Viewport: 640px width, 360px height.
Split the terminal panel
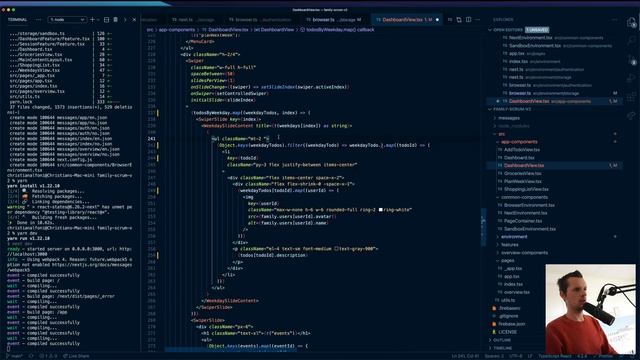tap(107, 20)
